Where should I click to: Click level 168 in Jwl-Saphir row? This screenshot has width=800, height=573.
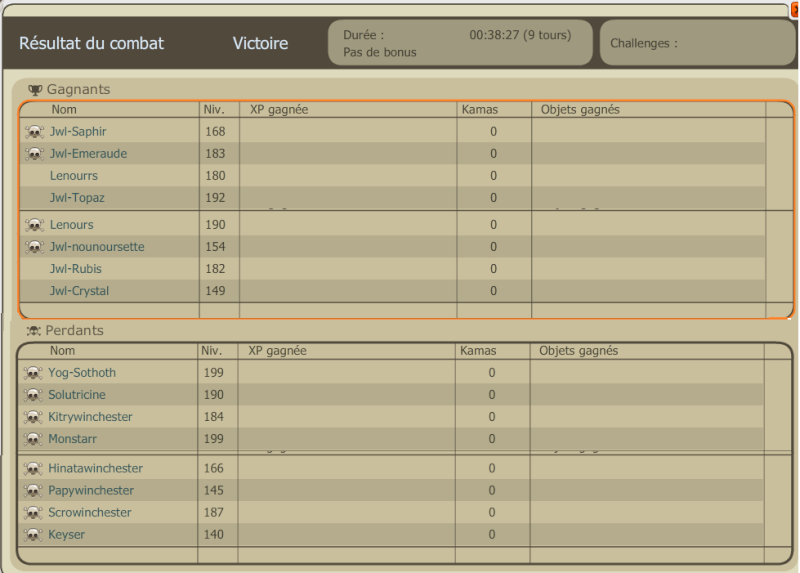pyautogui.click(x=215, y=132)
